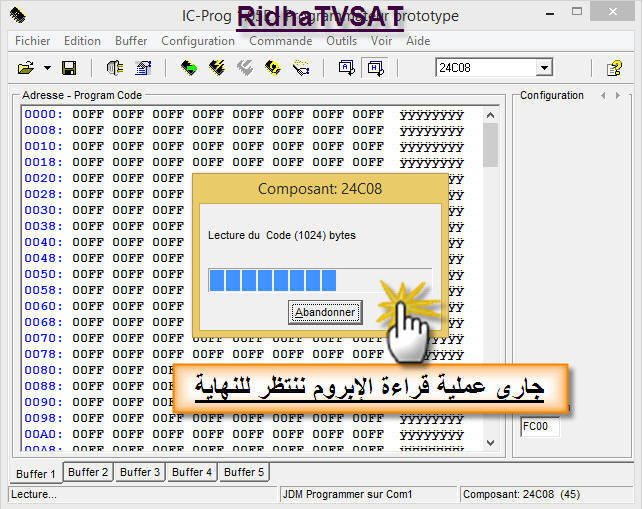Image resolution: width=643 pixels, height=509 pixels.
Task: Expand the 24C08 device dropdown
Action: pyautogui.click(x=544, y=68)
